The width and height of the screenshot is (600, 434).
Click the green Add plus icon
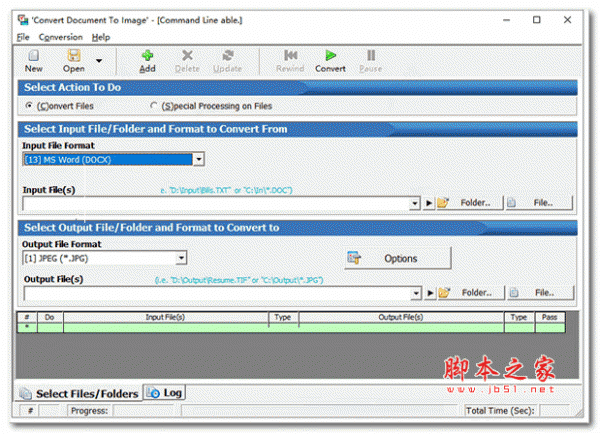coord(147,56)
